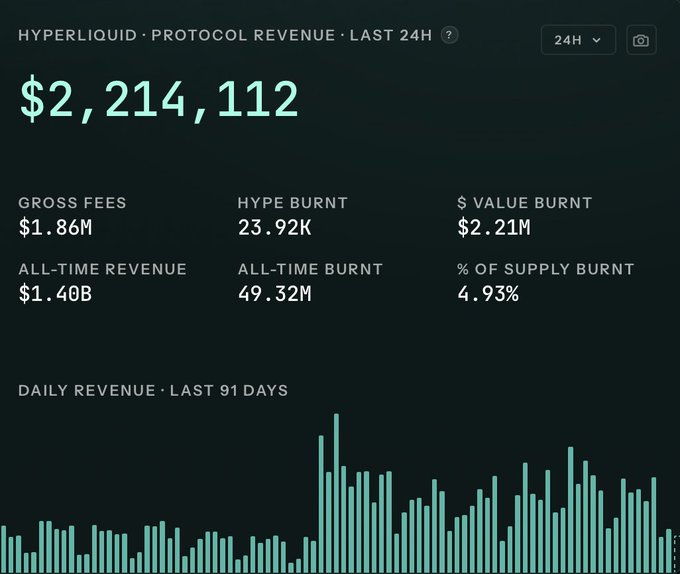Screen dimensions: 680x574
Task: Click the Gross Fees value $1.86M
Action: 56,227
